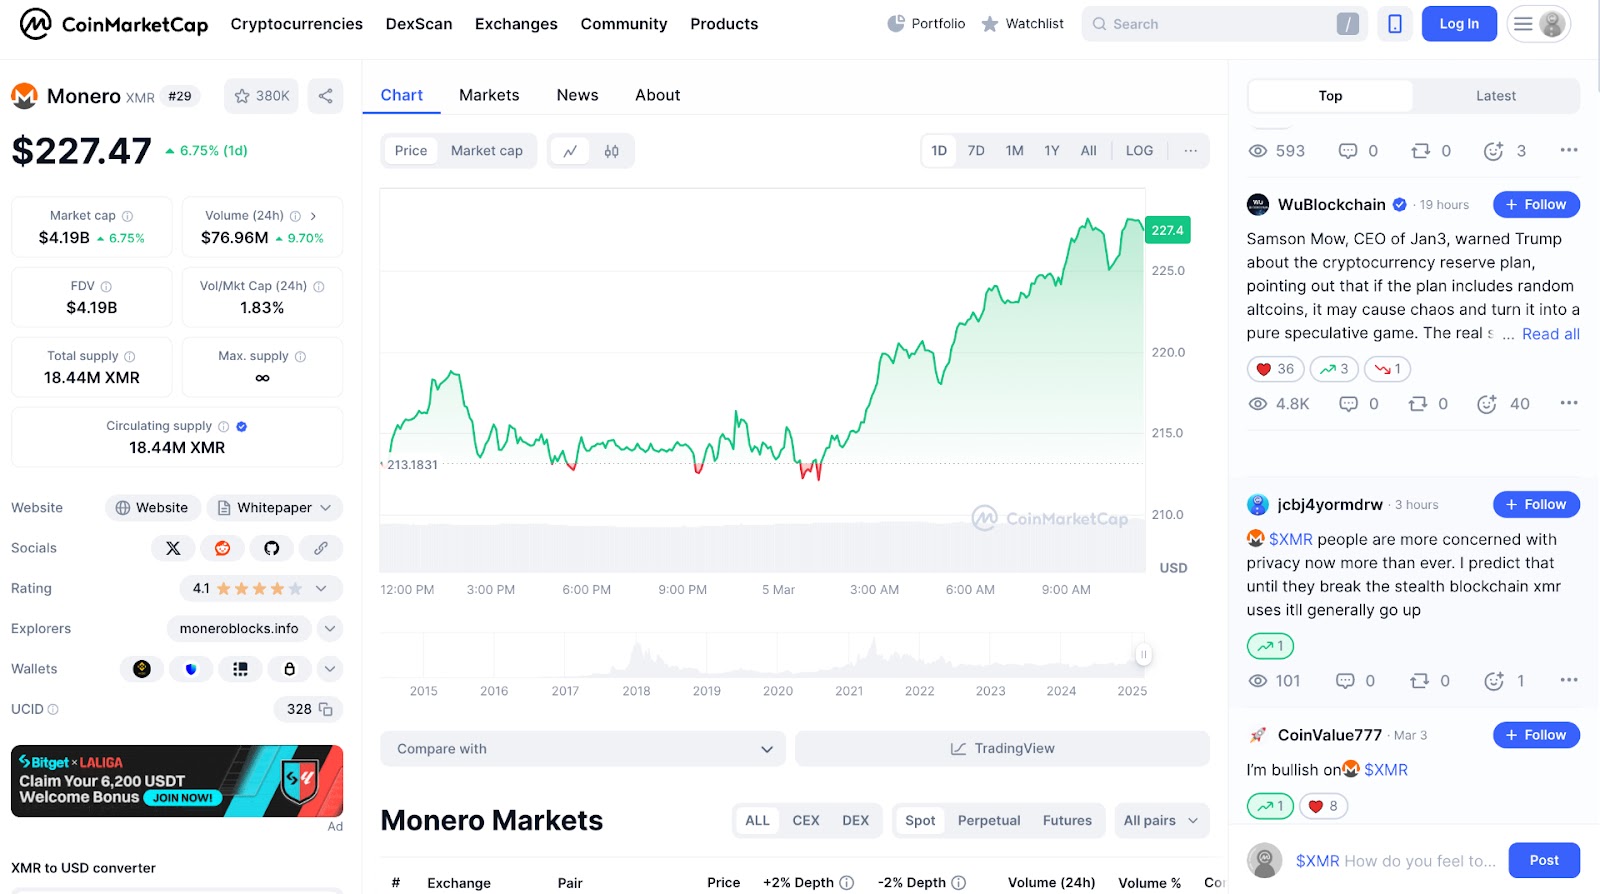Filter markets by CEX
The image size is (1600, 894).
[806, 821]
